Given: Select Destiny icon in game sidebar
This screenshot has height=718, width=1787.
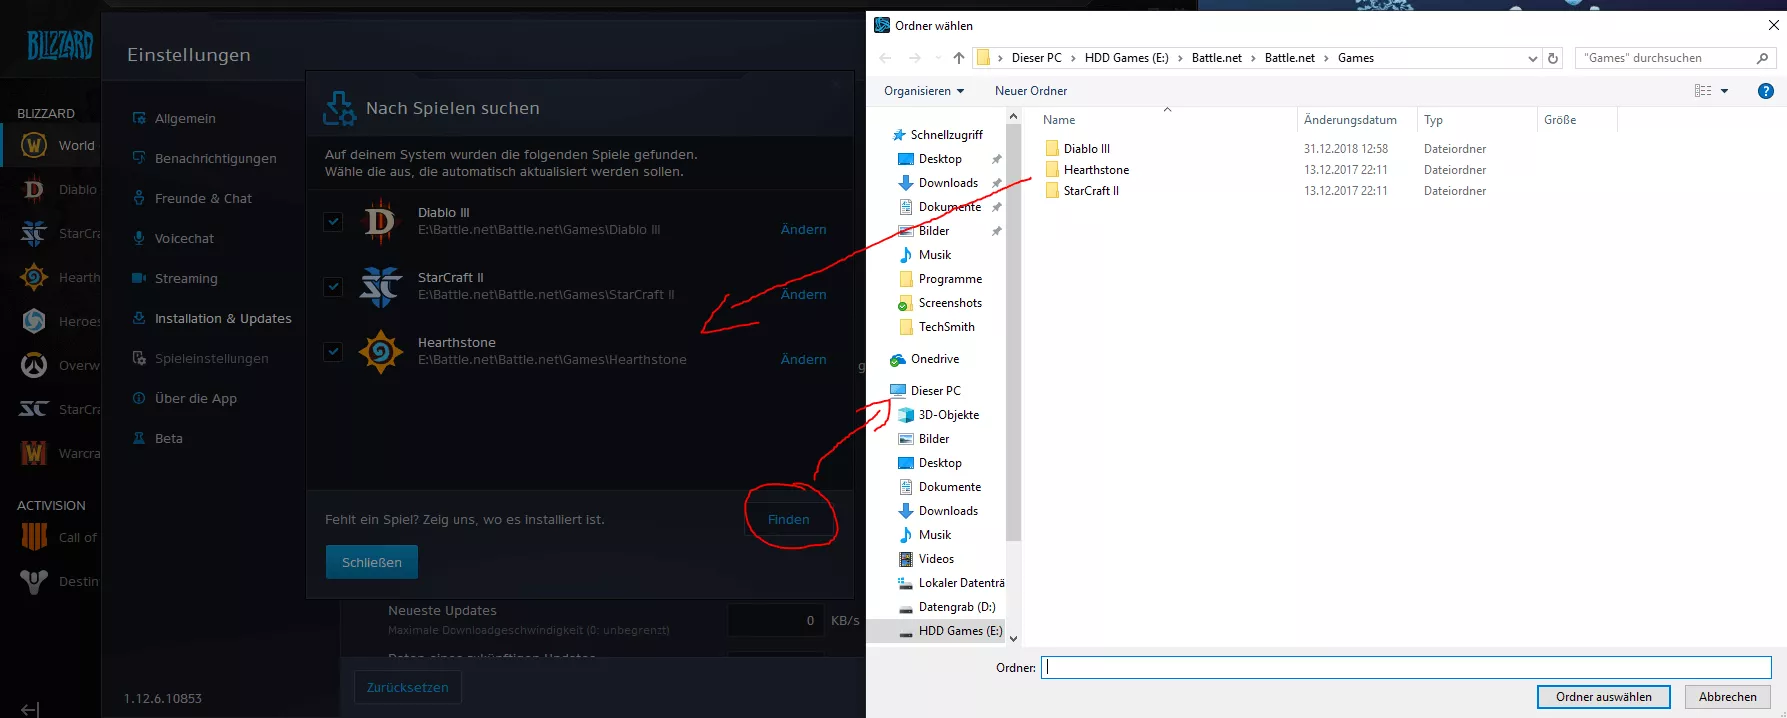Looking at the screenshot, I should [x=34, y=581].
